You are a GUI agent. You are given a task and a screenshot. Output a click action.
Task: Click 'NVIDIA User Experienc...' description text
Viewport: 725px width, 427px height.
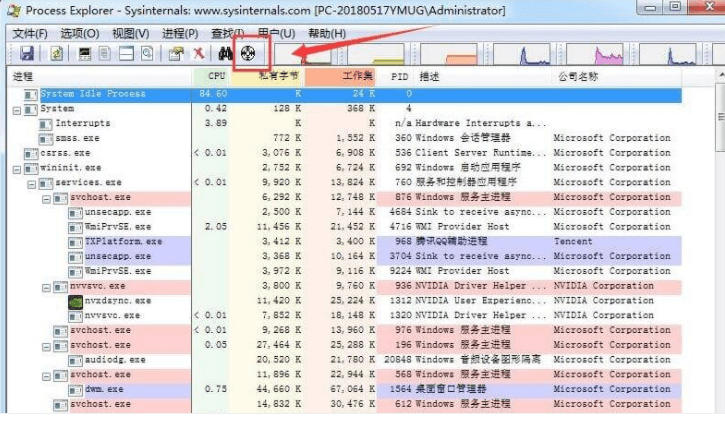tap(480, 301)
